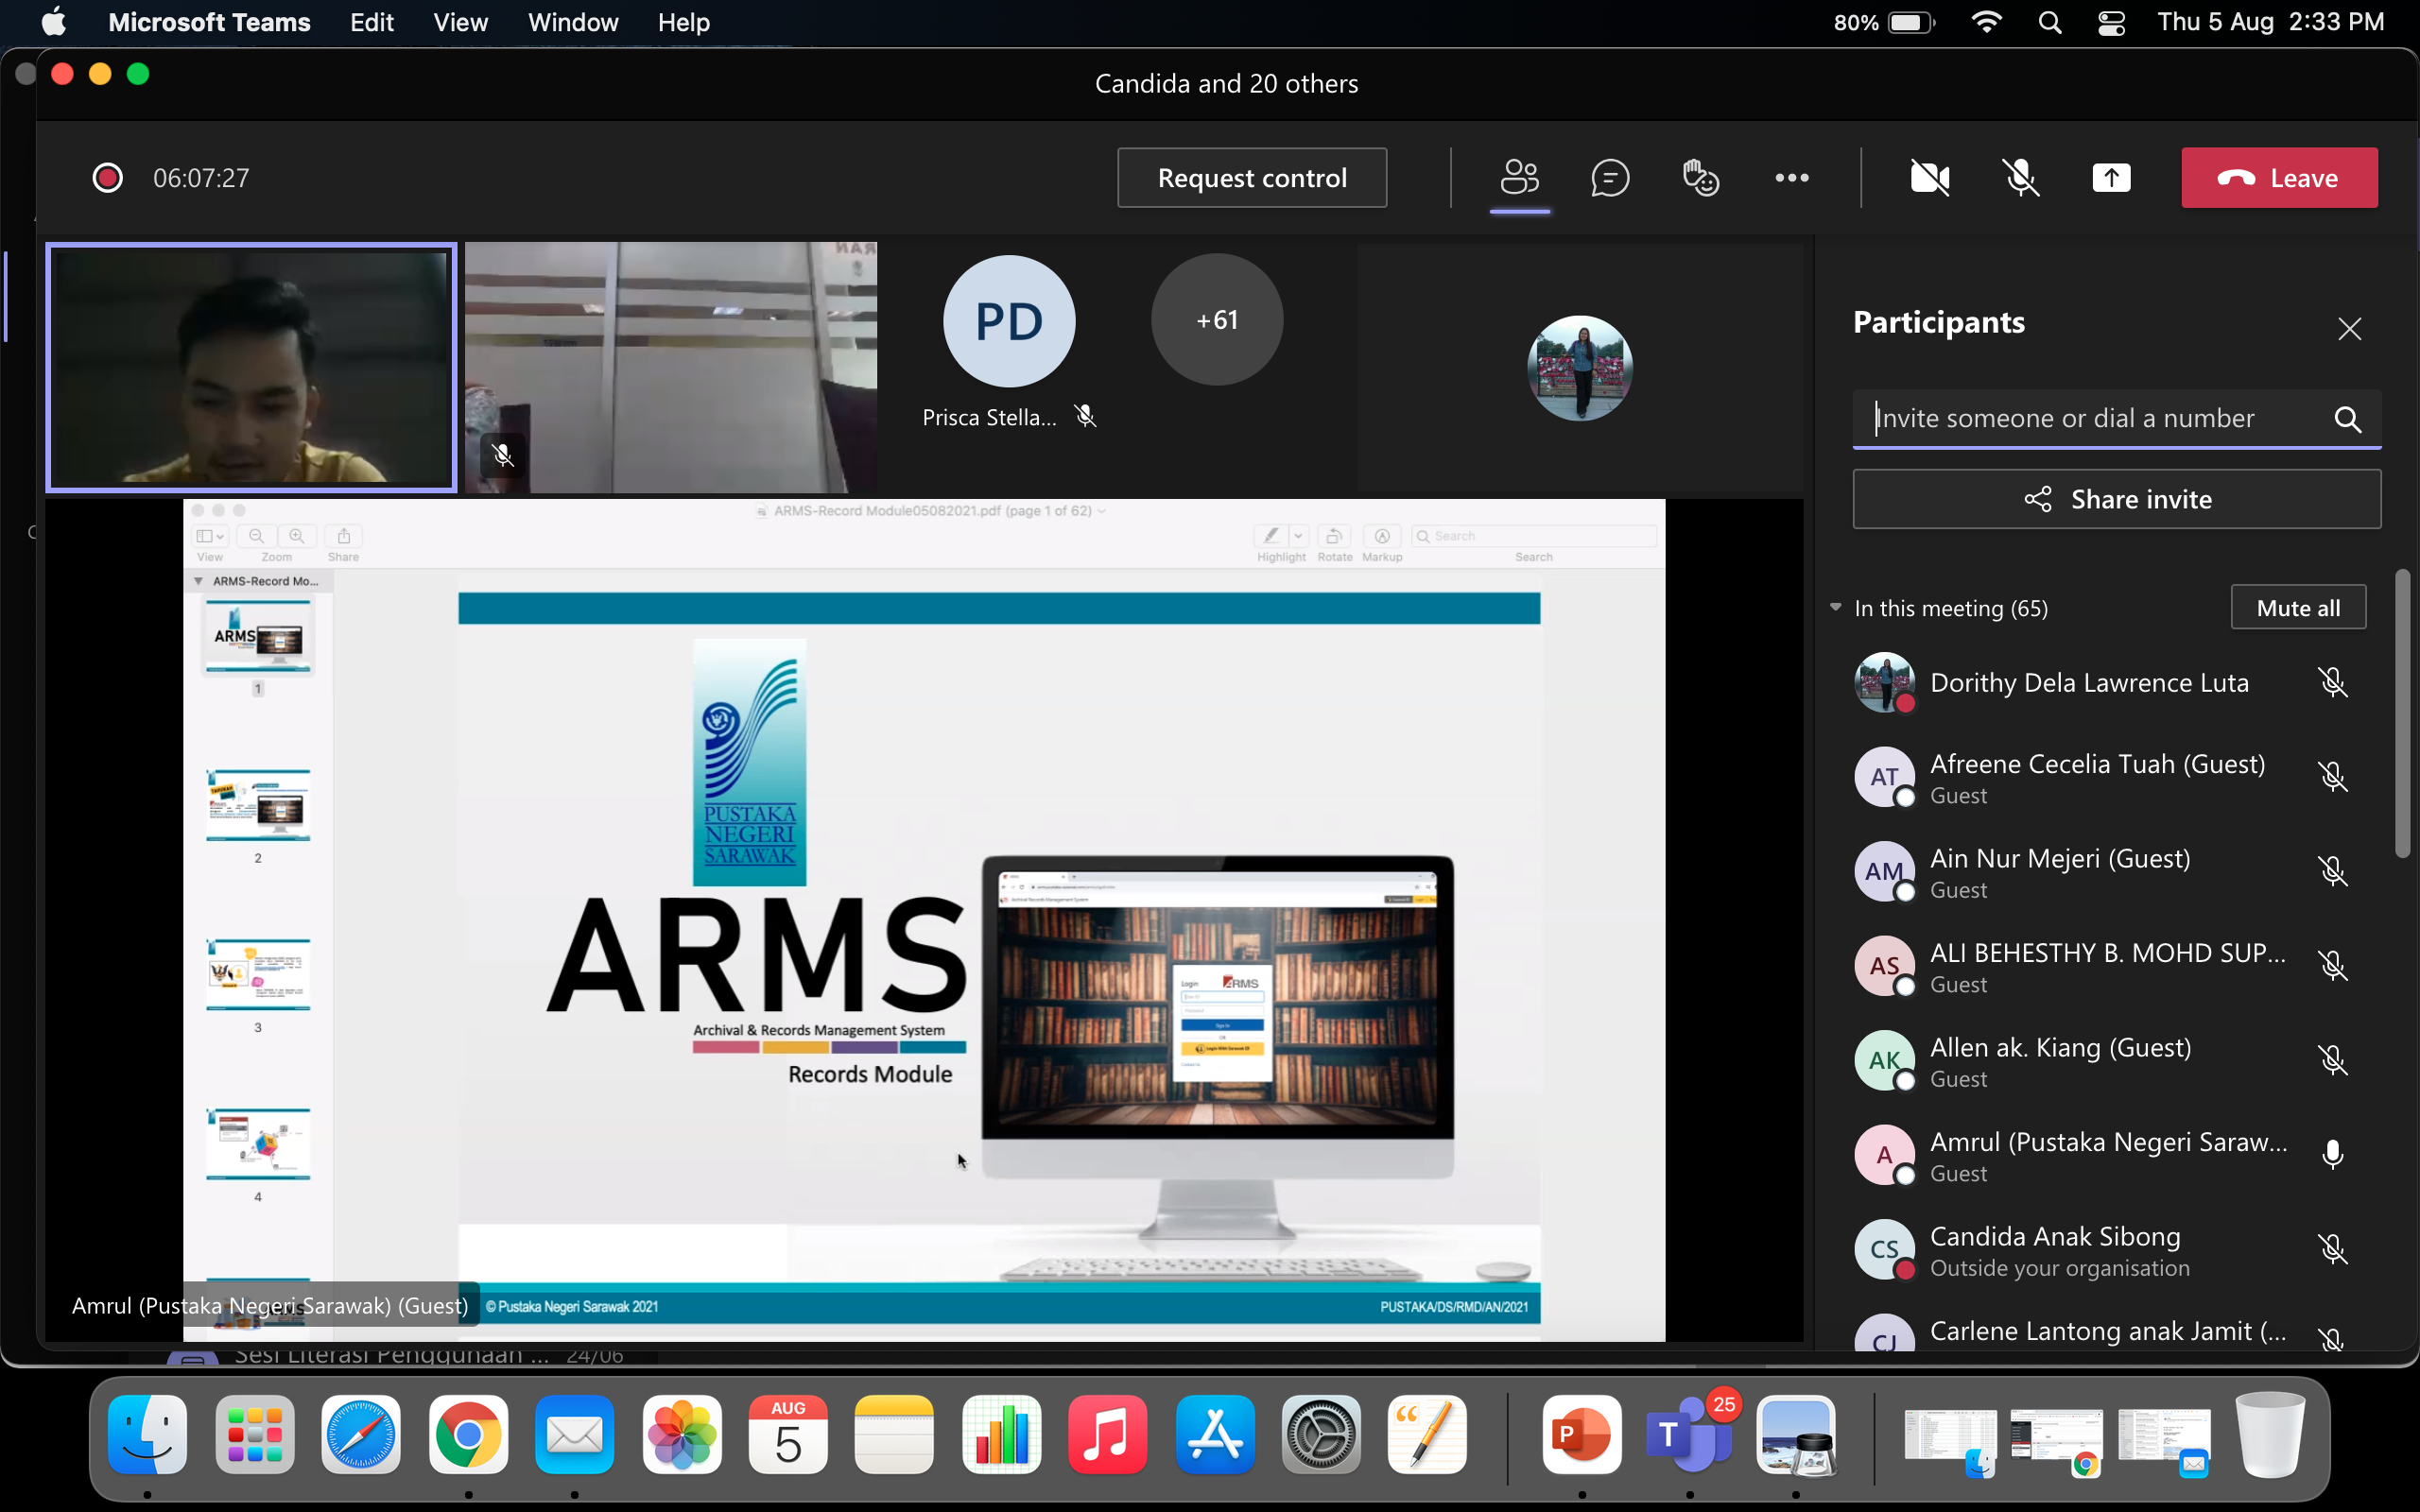Open the View menu
This screenshot has height=1512, width=2420.
[x=460, y=22]
